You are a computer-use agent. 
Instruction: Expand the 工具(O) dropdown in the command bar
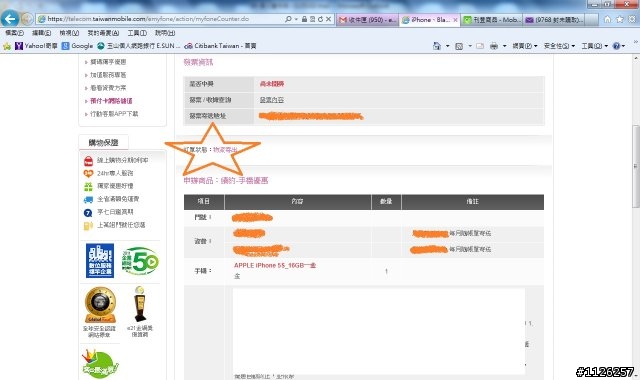(595, 46)
